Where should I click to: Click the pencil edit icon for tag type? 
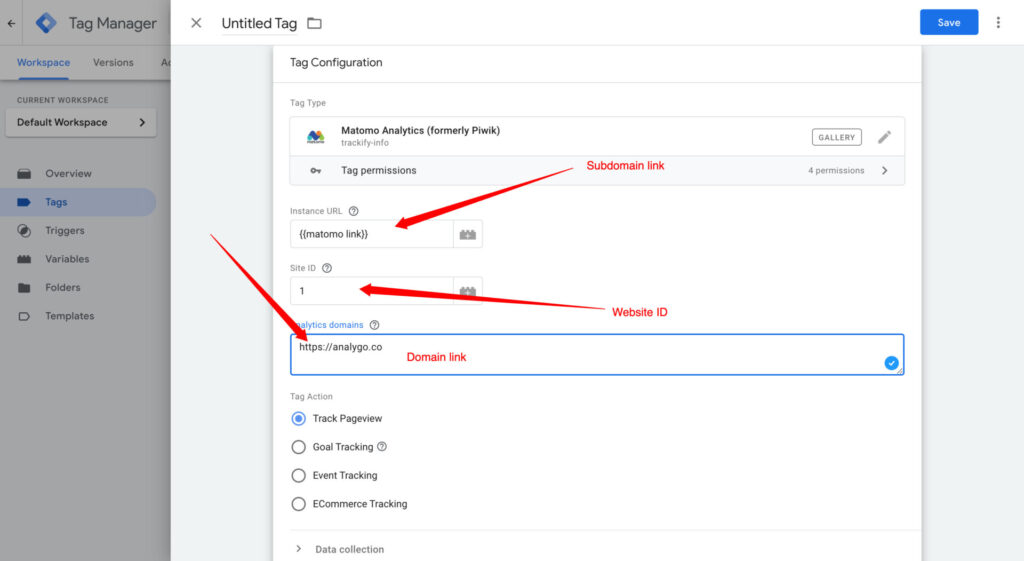click(x=884, y=137)
